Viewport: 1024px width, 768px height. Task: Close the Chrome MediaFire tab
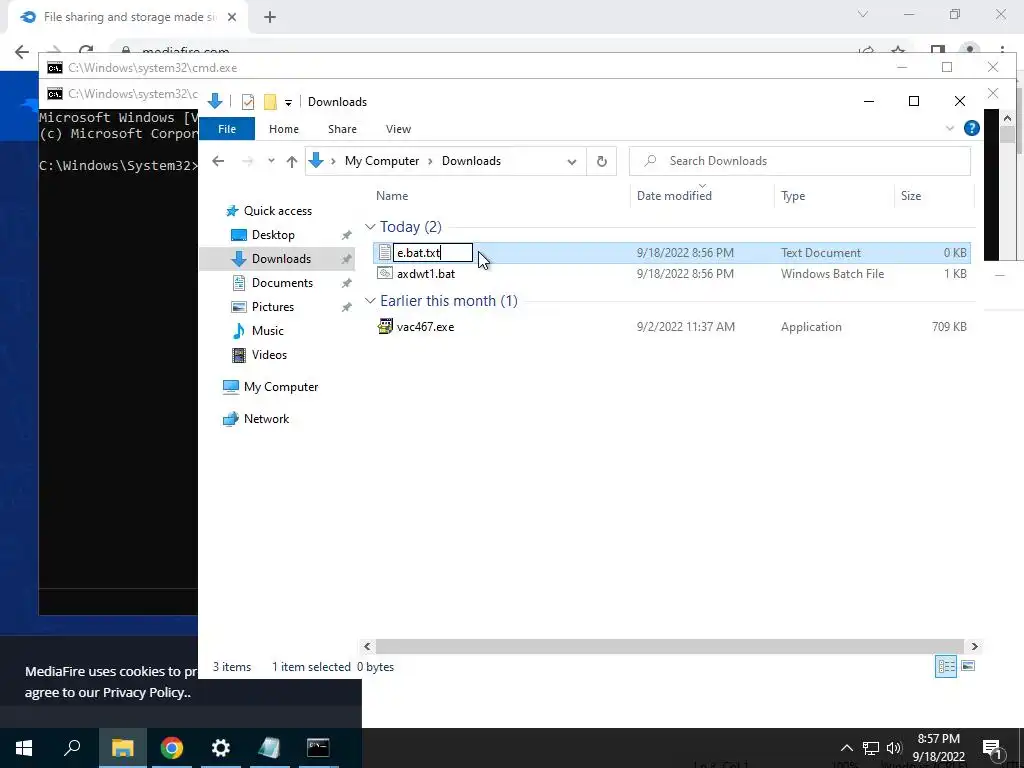coord(232,18)
